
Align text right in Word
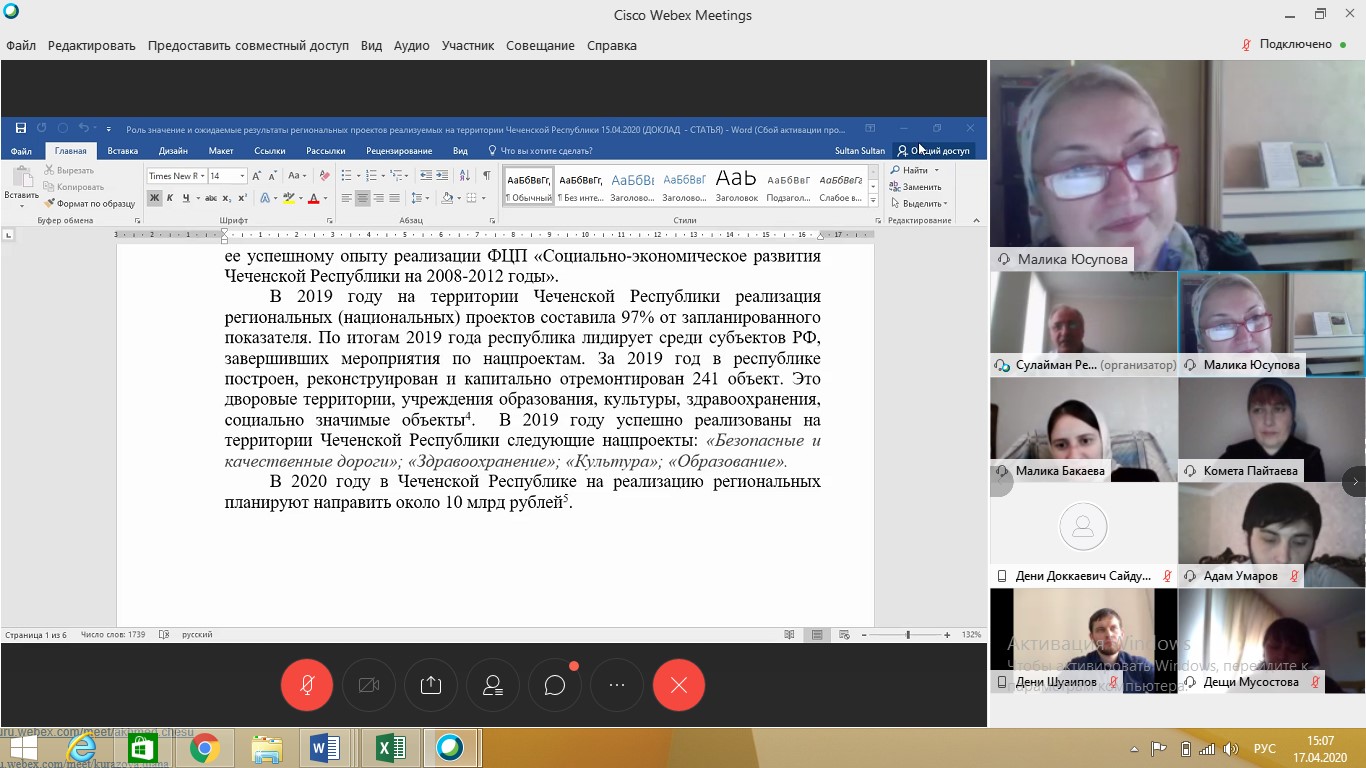coord(378,198)
